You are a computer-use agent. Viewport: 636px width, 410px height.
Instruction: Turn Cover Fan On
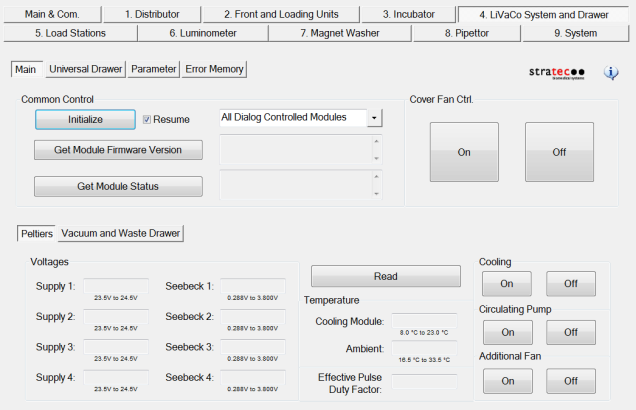[x=464, y=152]
